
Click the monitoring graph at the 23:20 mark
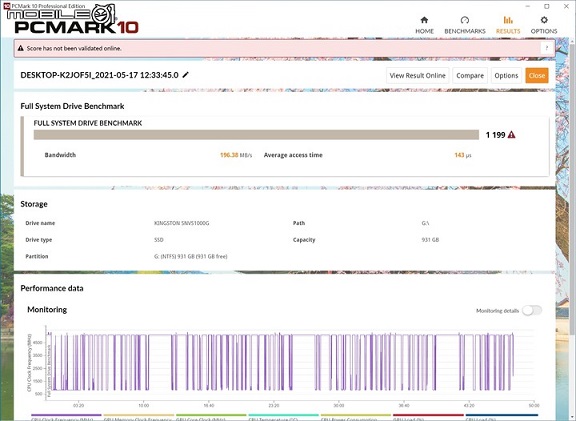[x=274, y=367]
